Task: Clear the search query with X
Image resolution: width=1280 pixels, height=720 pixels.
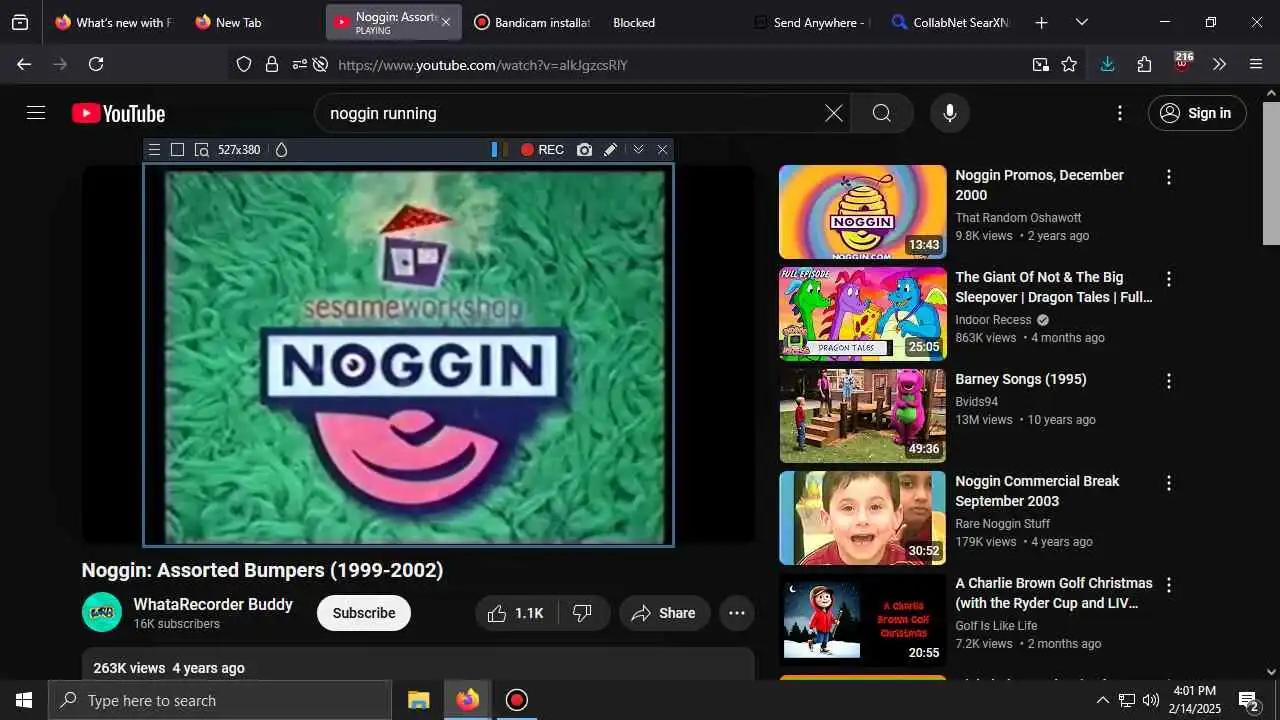Action: coord(834,113)
